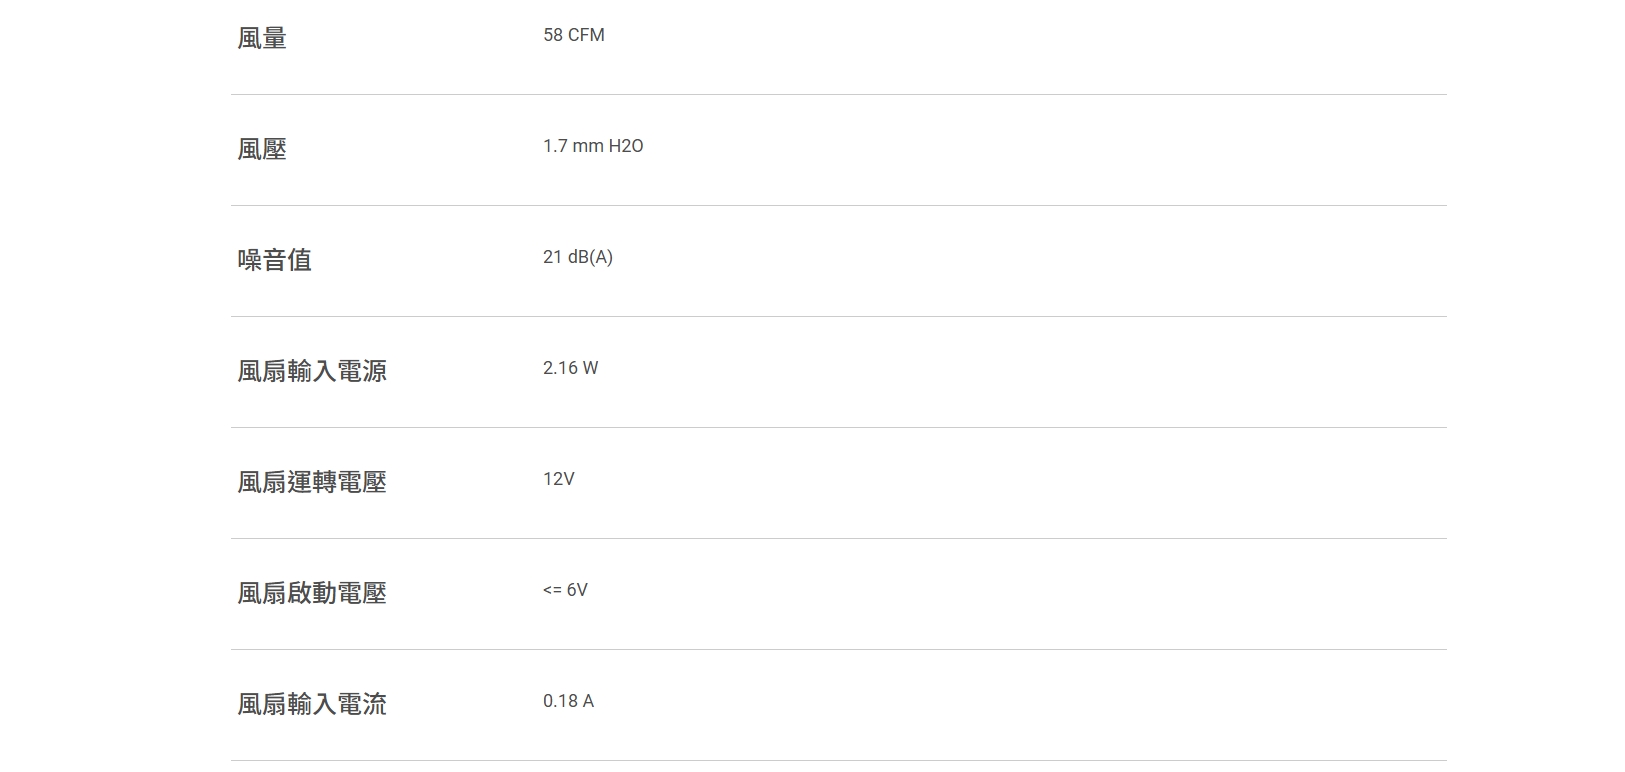
Task: Select the 0.18 A current value
Action: [x=568, y=701]
